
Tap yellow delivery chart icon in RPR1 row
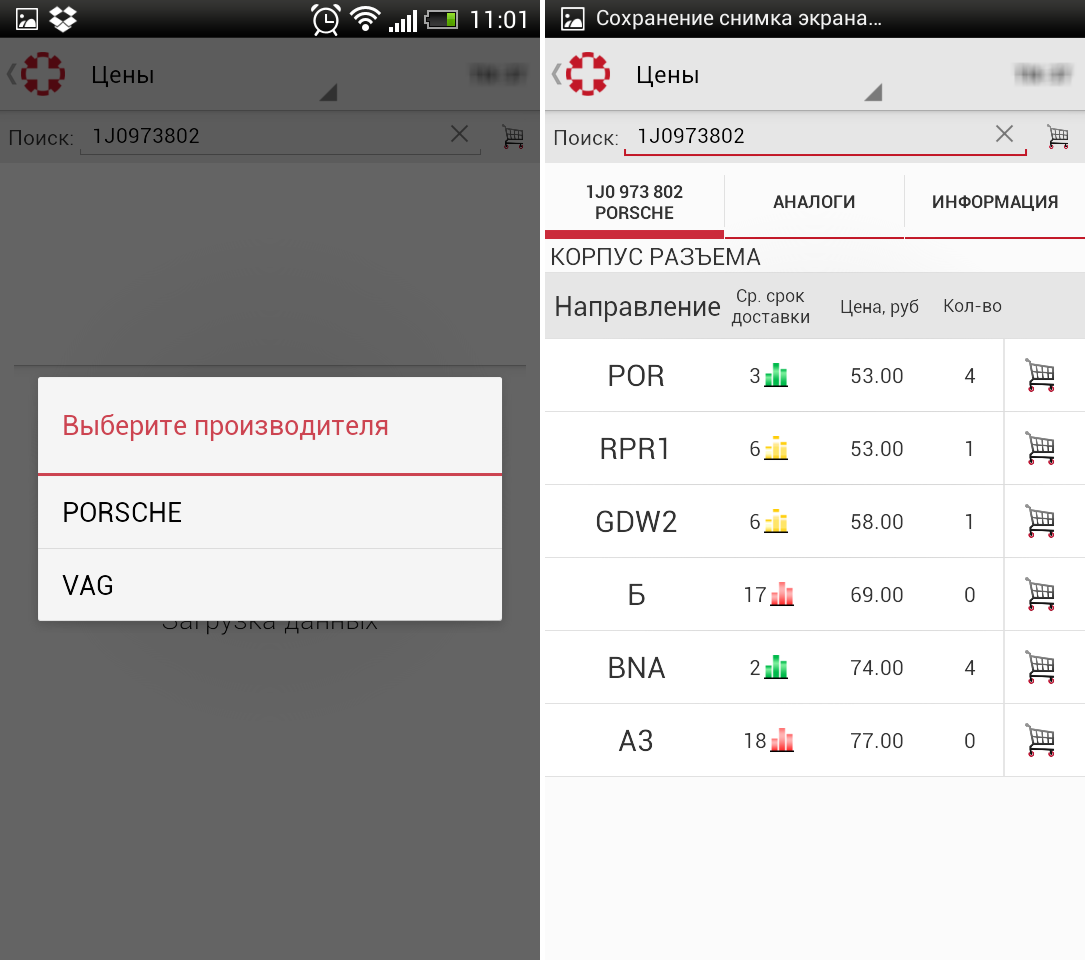tap(776, 449)
